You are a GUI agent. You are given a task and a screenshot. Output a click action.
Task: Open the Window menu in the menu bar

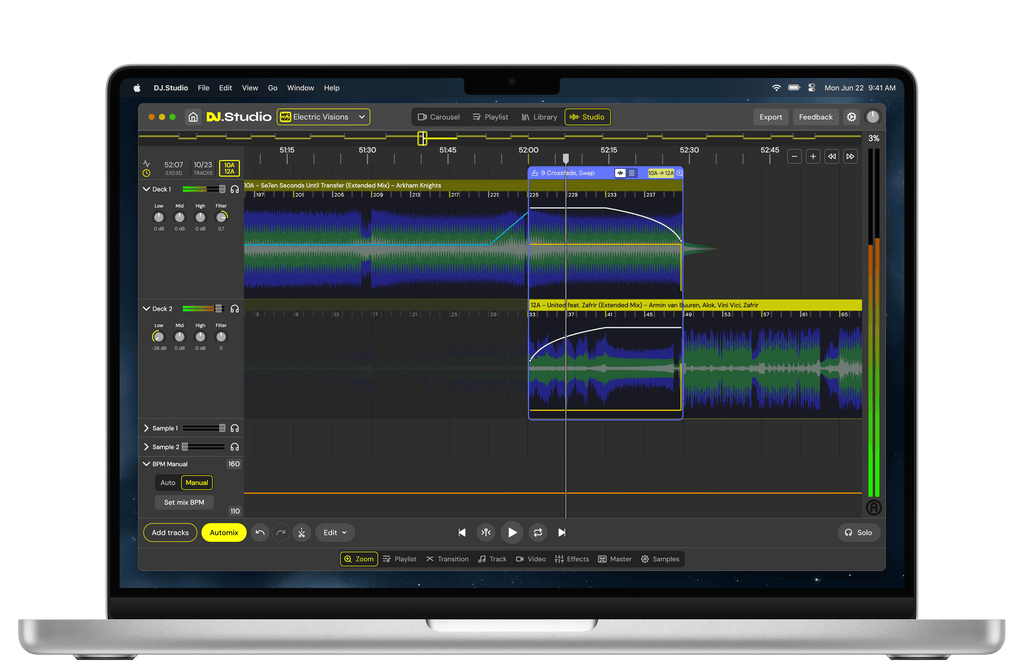300,88
